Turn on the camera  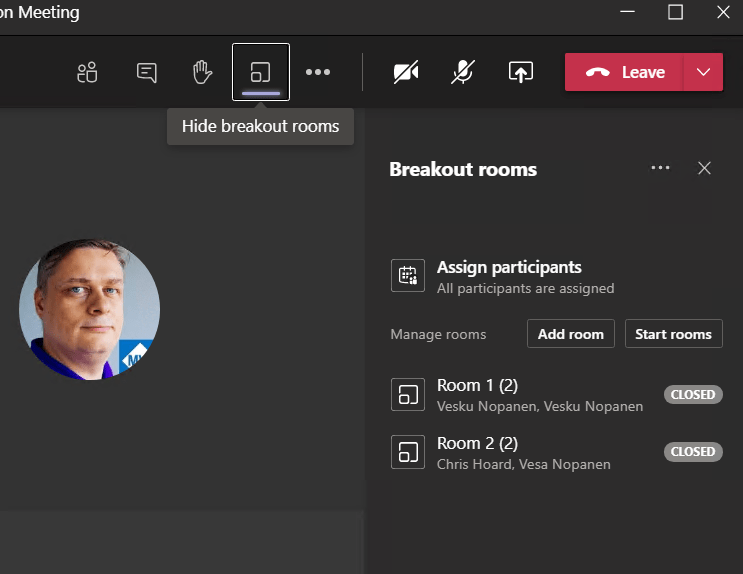(x=405, y=72)
